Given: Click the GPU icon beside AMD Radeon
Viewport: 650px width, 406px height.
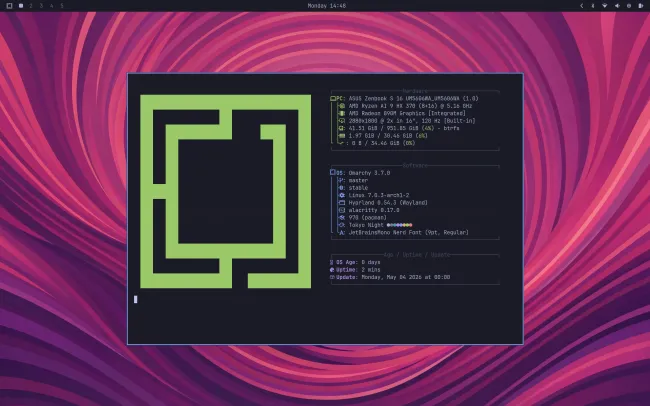Looking at the screenshot, I should [342, 114].
